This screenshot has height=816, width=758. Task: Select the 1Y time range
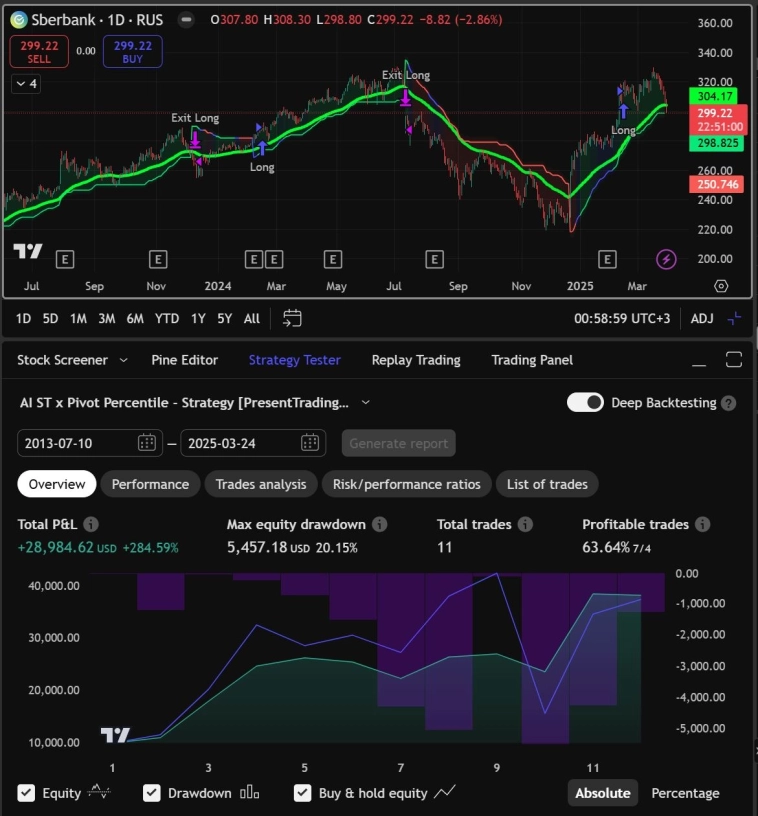tap(198, 318)
